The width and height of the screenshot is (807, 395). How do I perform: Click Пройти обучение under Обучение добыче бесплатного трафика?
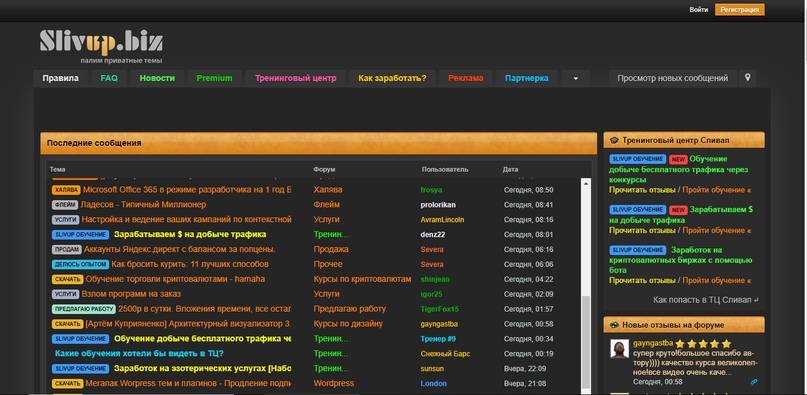click(716, 190)
